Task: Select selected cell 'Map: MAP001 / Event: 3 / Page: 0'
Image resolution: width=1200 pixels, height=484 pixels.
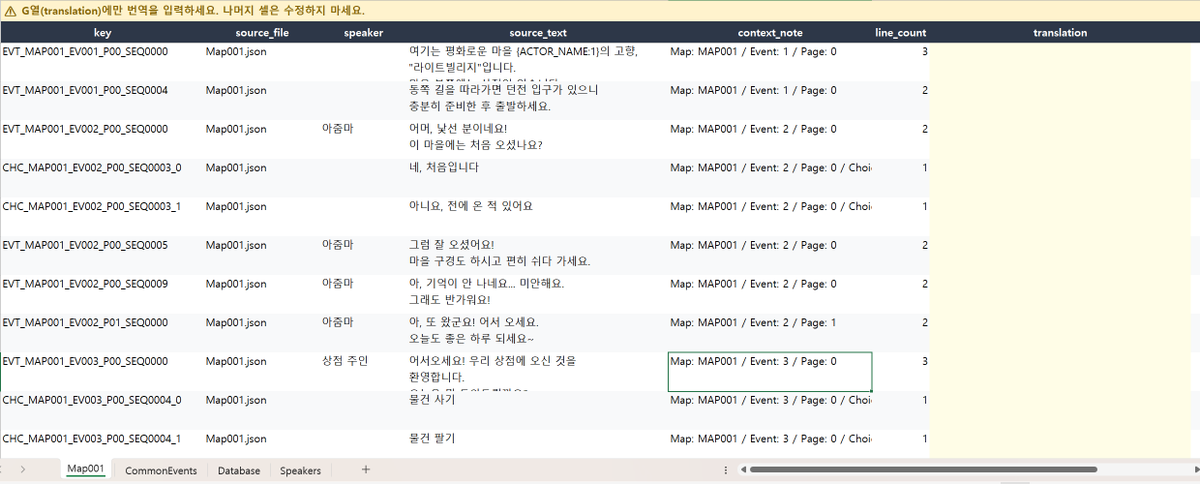Action: tap(770, 372)
